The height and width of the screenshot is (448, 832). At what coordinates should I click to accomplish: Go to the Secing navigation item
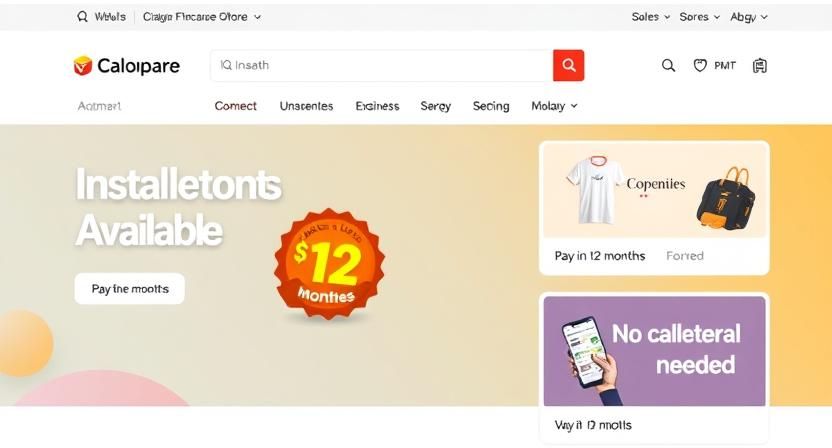coord(491,106)
